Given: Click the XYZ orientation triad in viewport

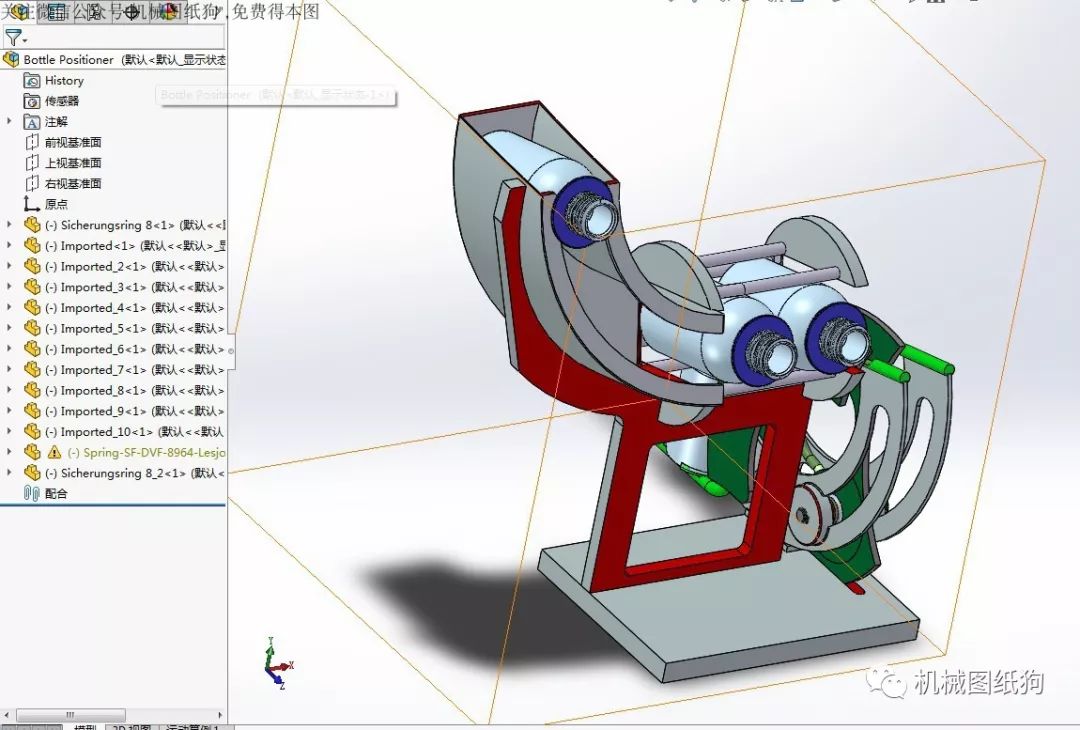Looking at the screenshot, I should pyautogui.click(x=278, y=664).
